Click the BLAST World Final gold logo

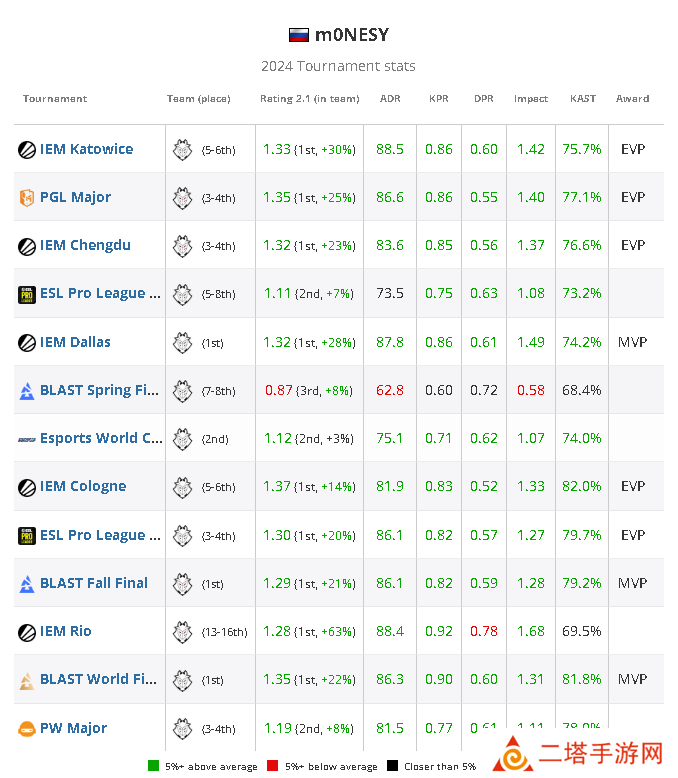pos(27,680)
